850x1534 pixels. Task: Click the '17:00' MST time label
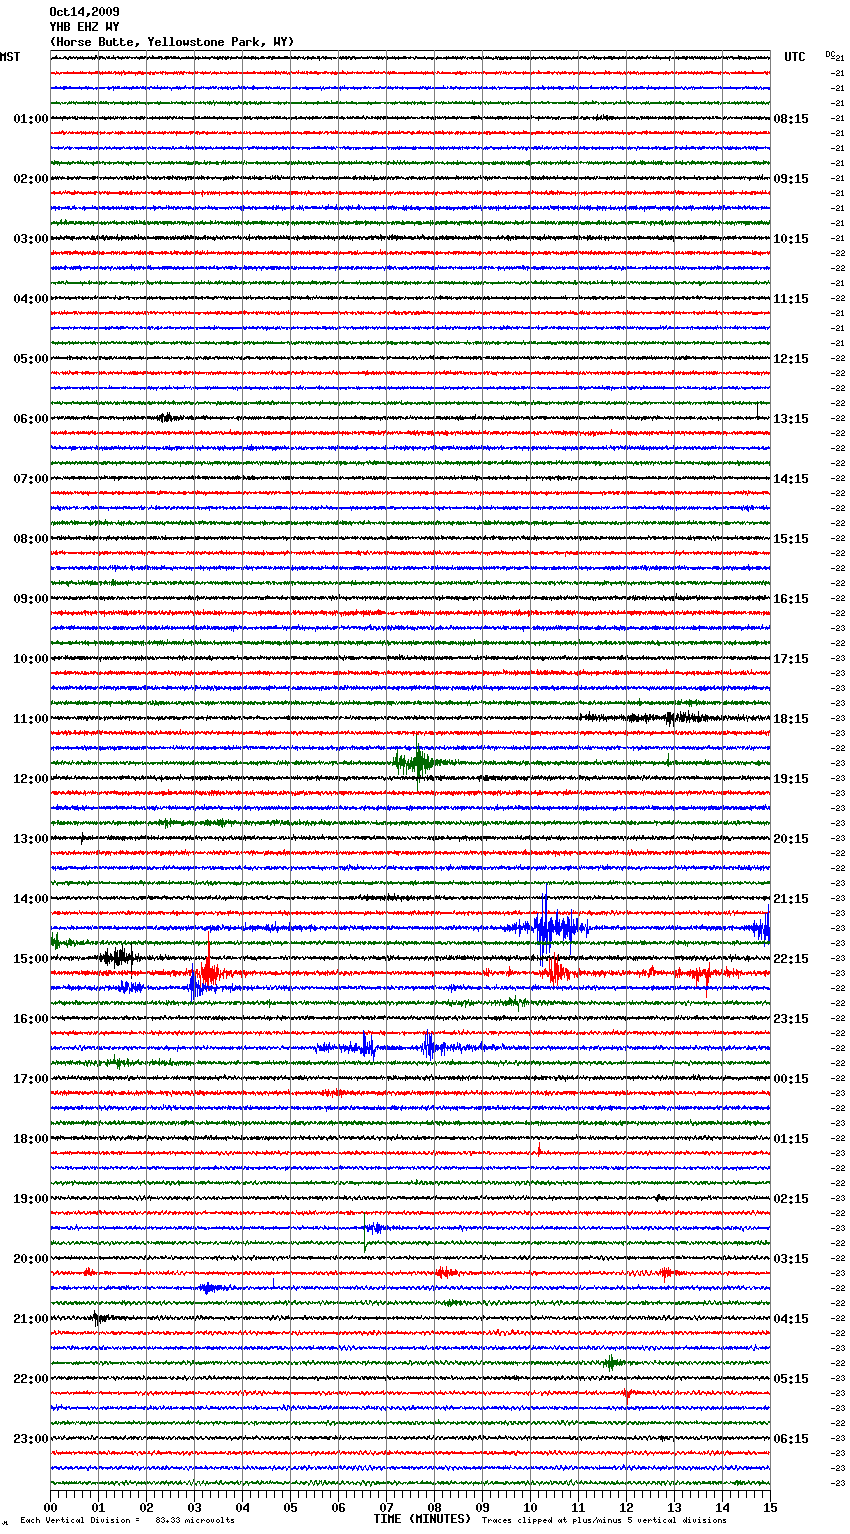coord(31,1079)
